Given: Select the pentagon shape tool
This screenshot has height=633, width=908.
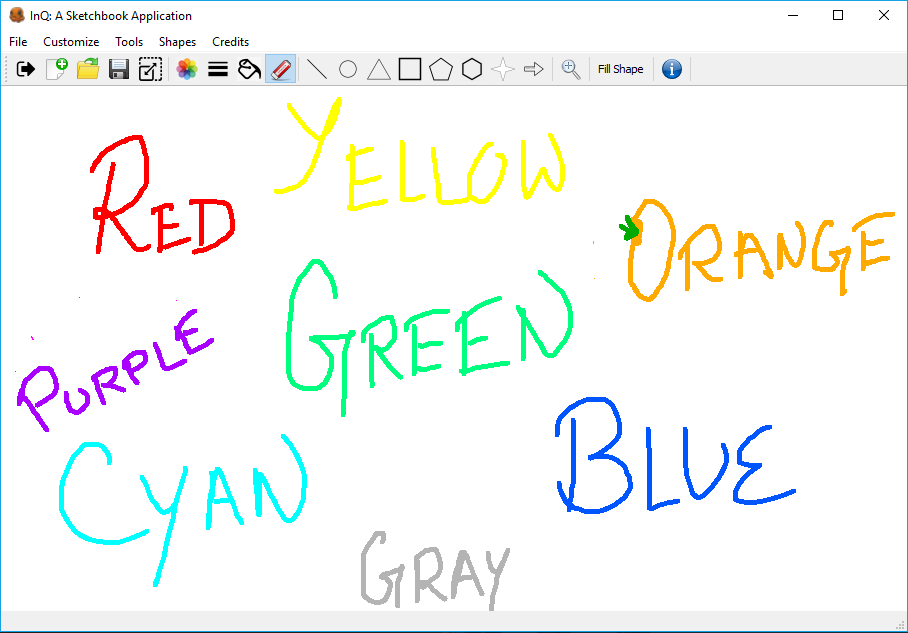Looking at the screenshot, I should pyautogui.click(x=441, y=69).
